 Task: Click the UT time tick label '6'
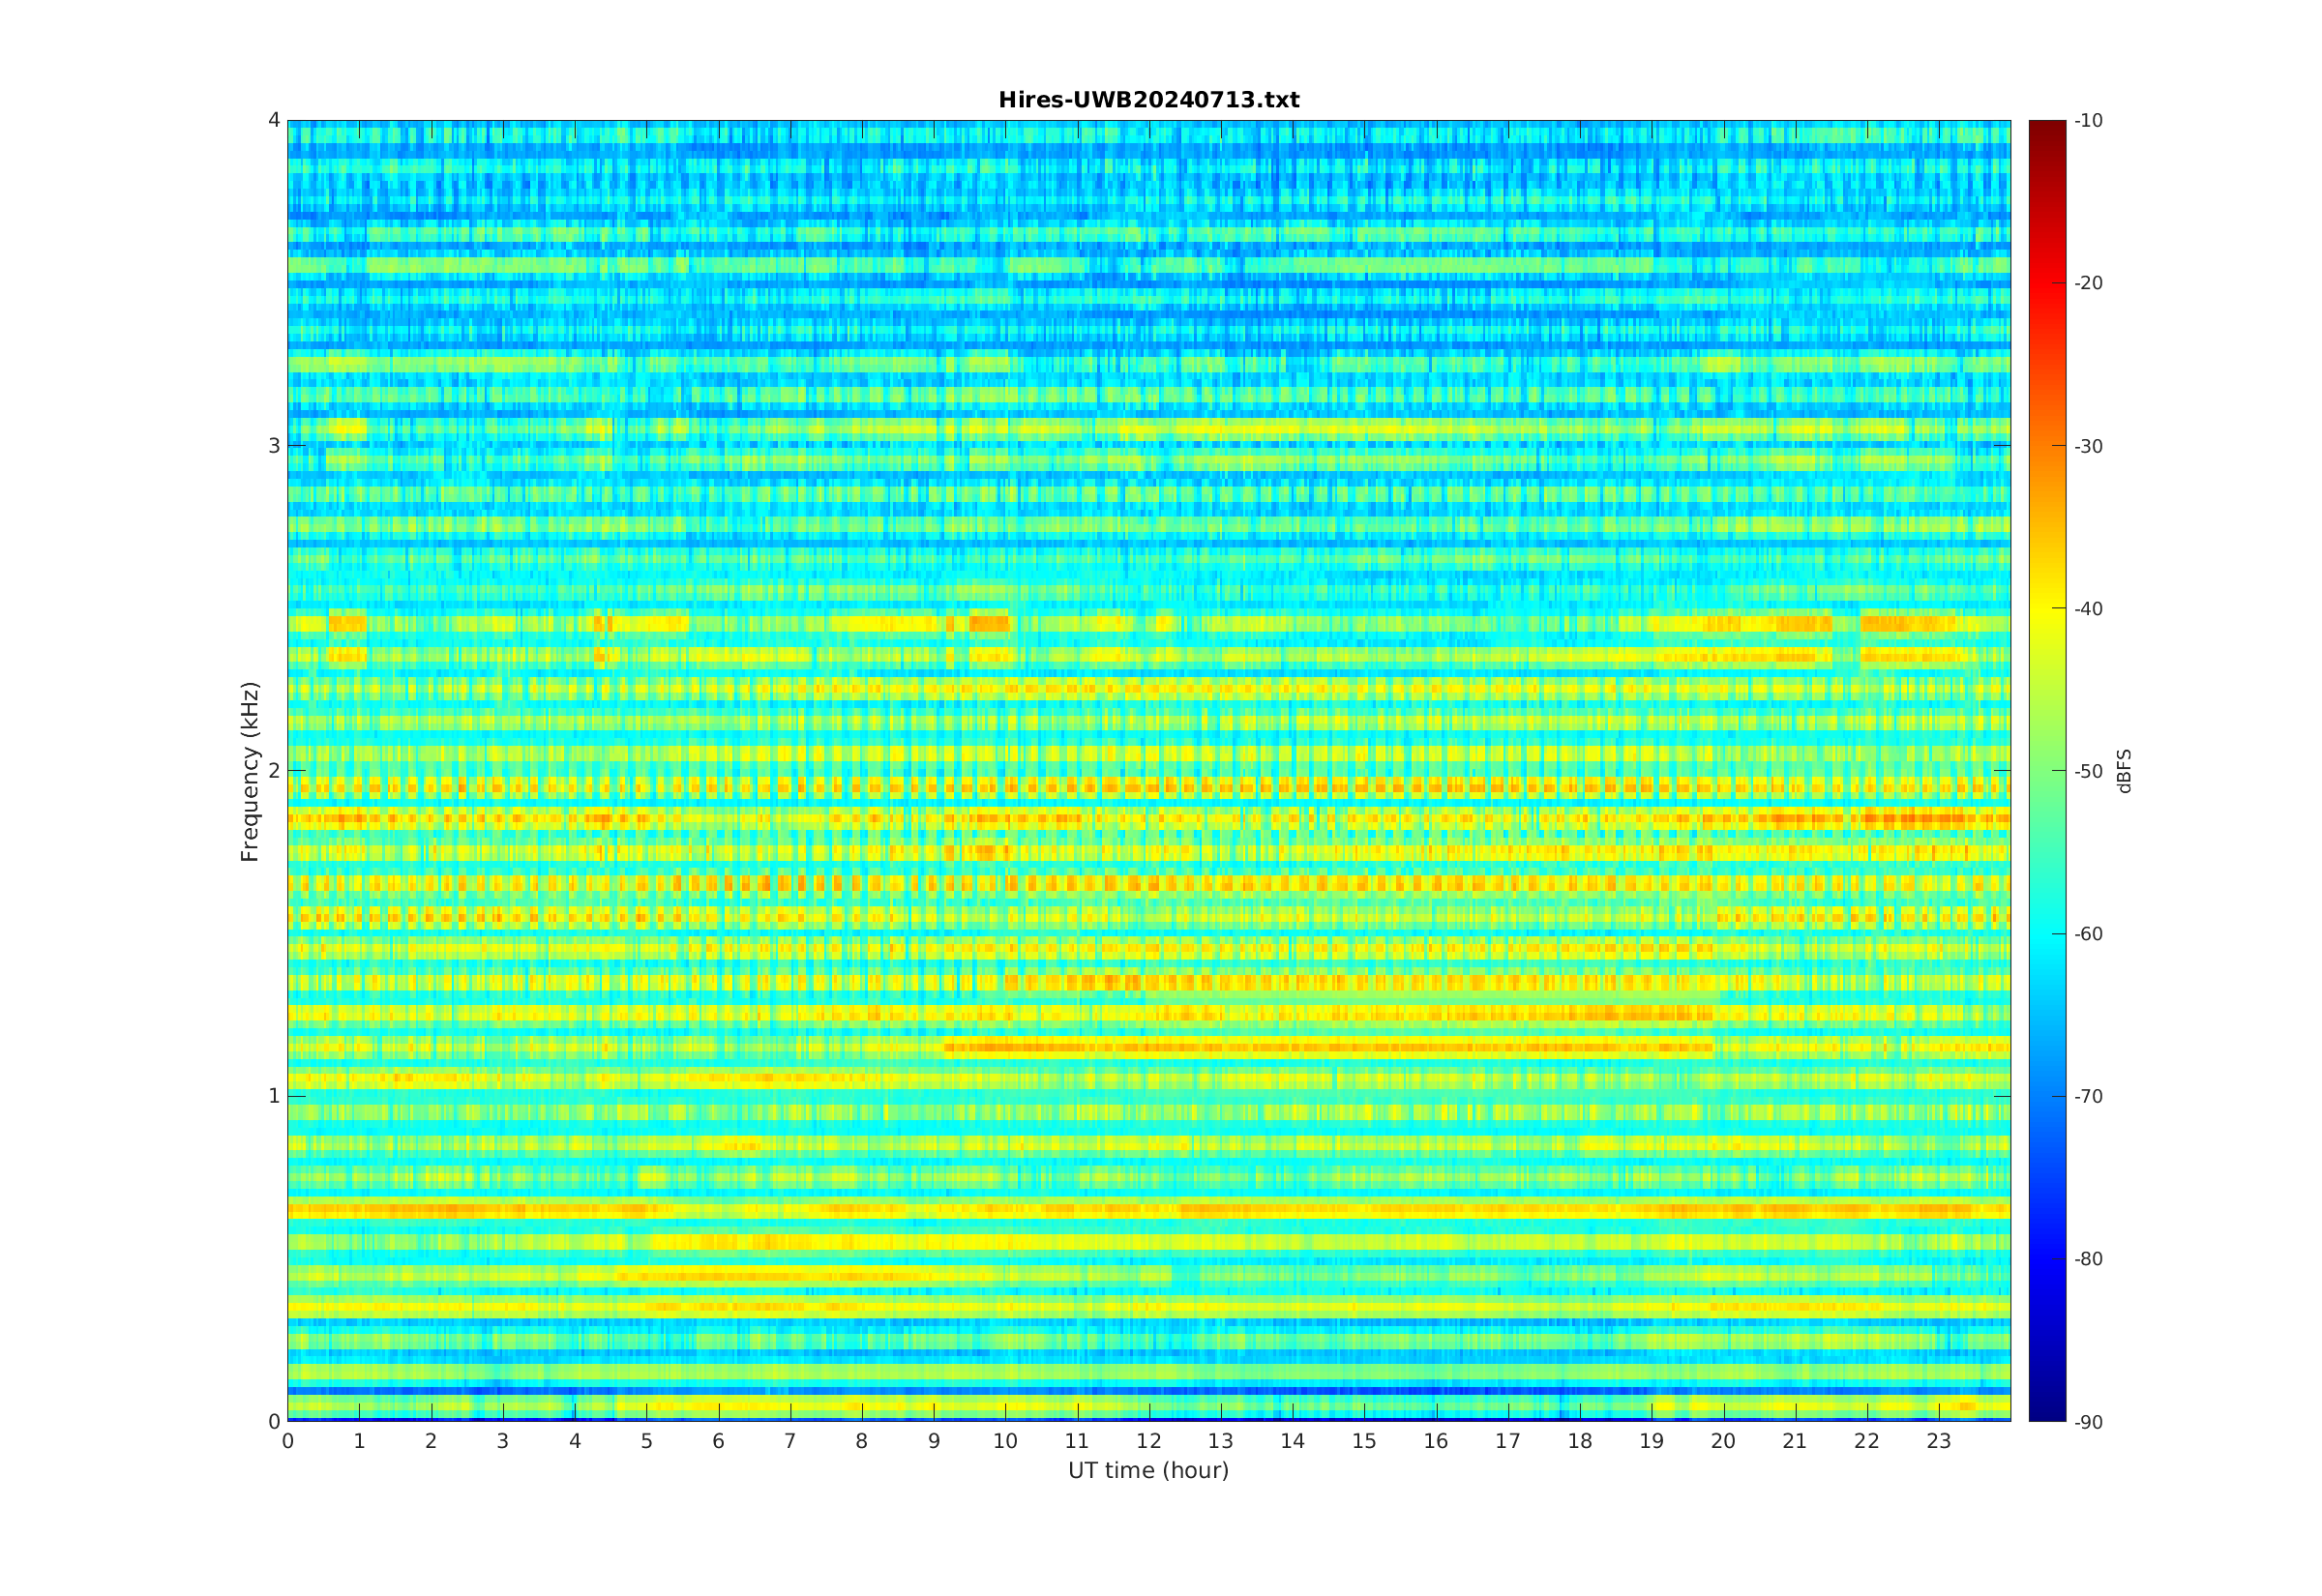click(x=718, y=1441)
